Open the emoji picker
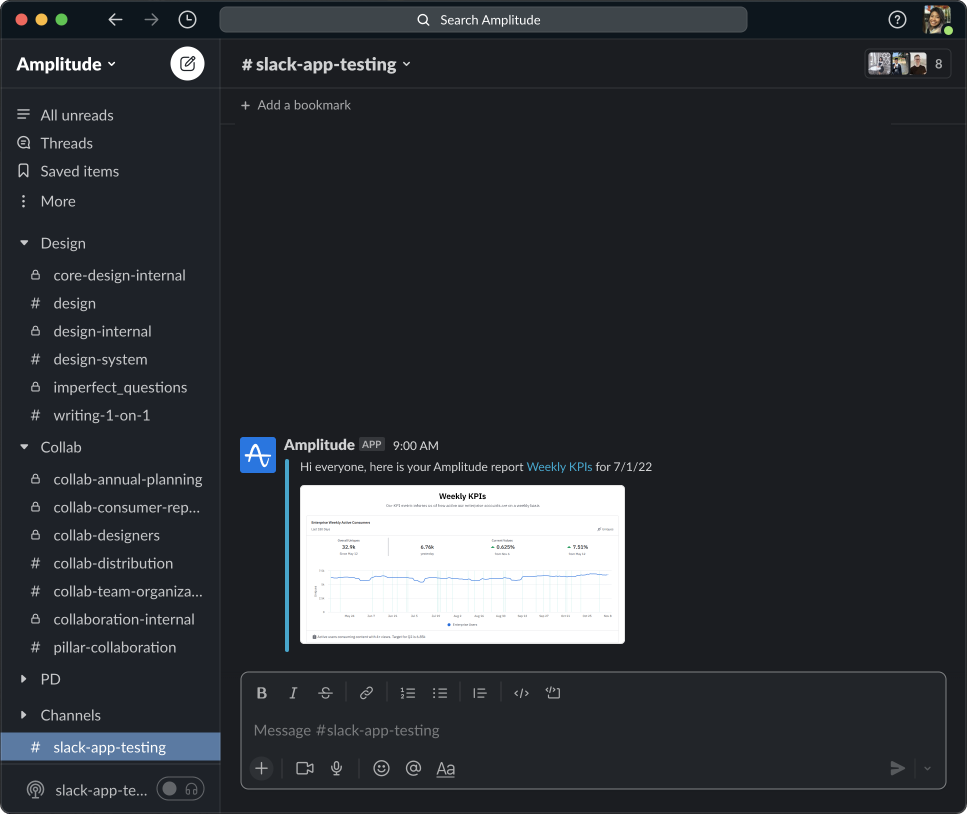The width and height of the screenshot is (967, 814). (380, 768)
